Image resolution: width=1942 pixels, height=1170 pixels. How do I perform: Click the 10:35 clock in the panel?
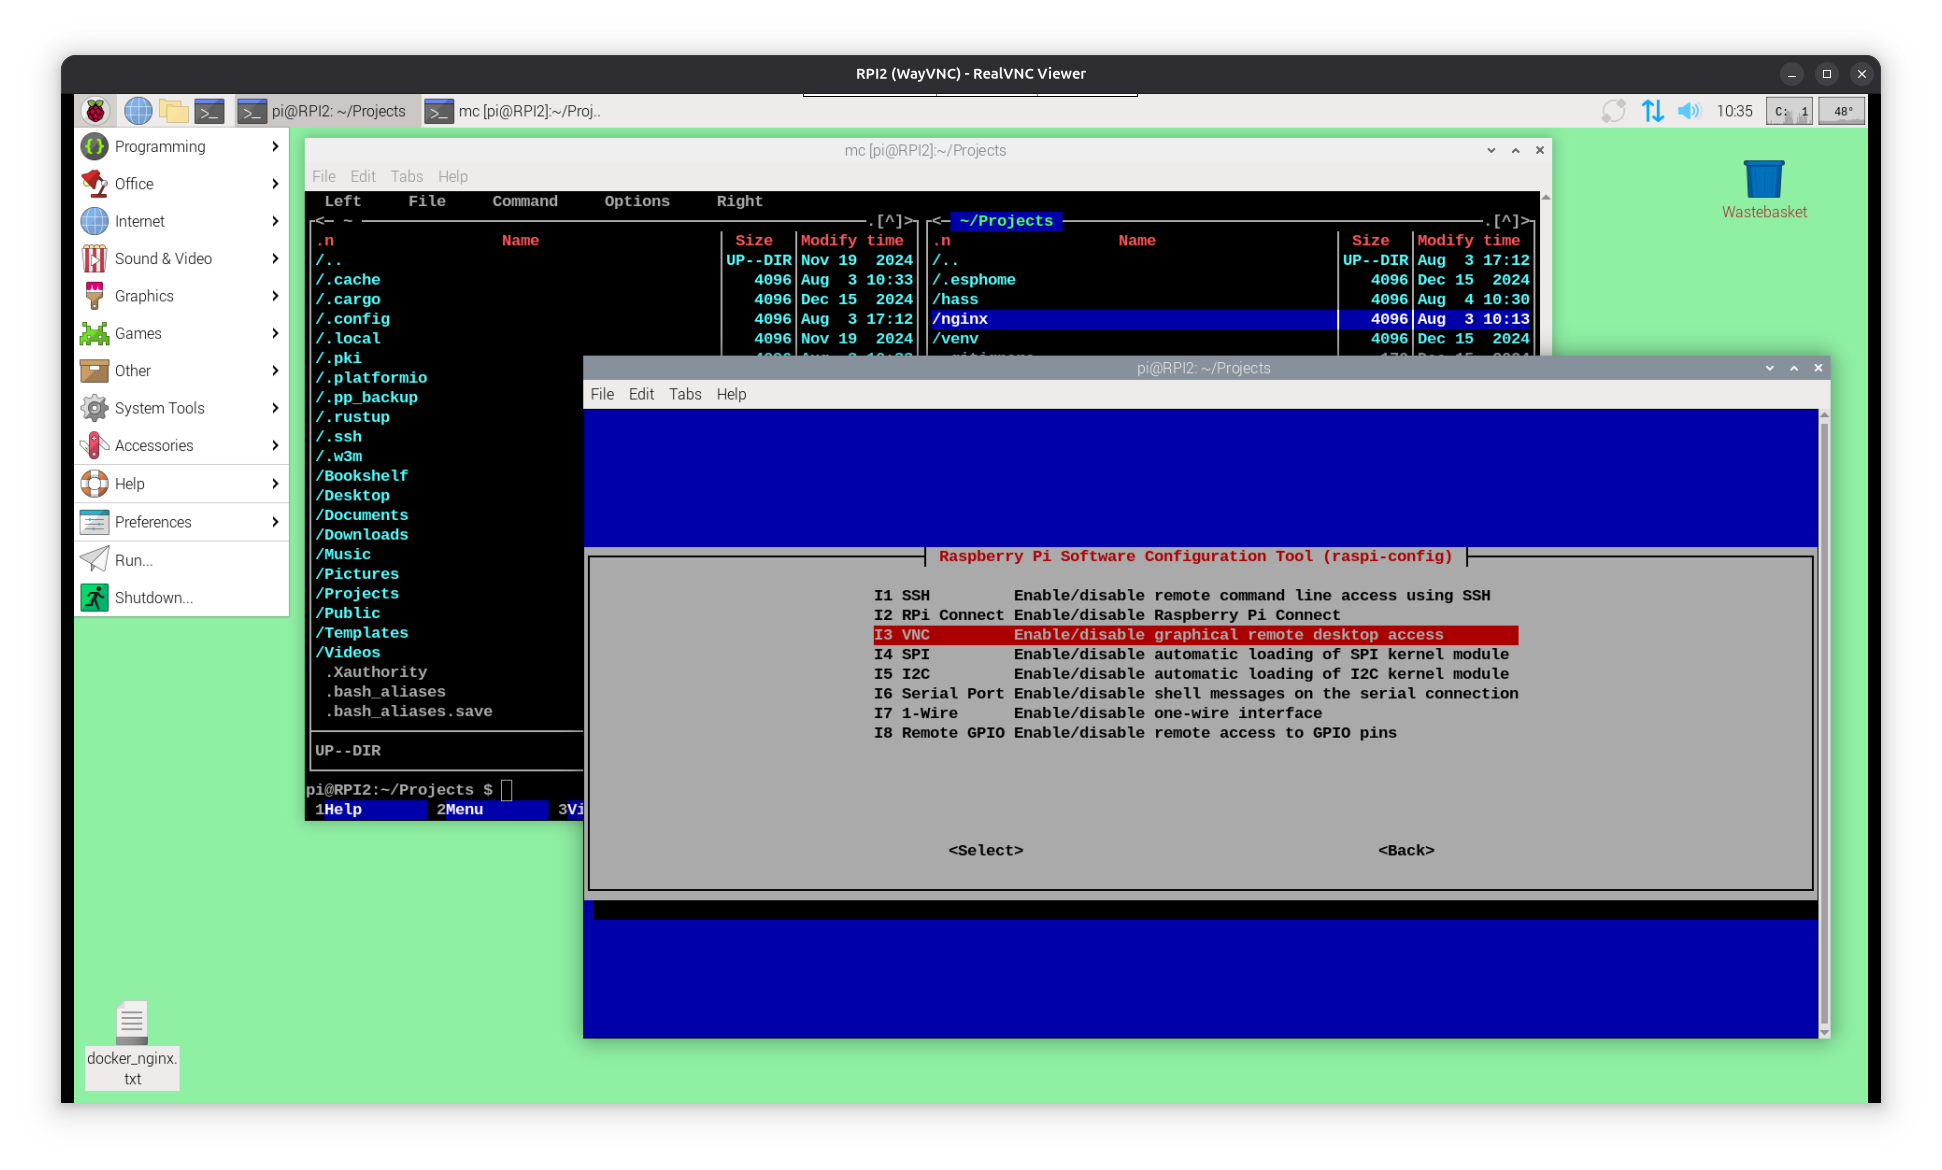click(1734, 111)
